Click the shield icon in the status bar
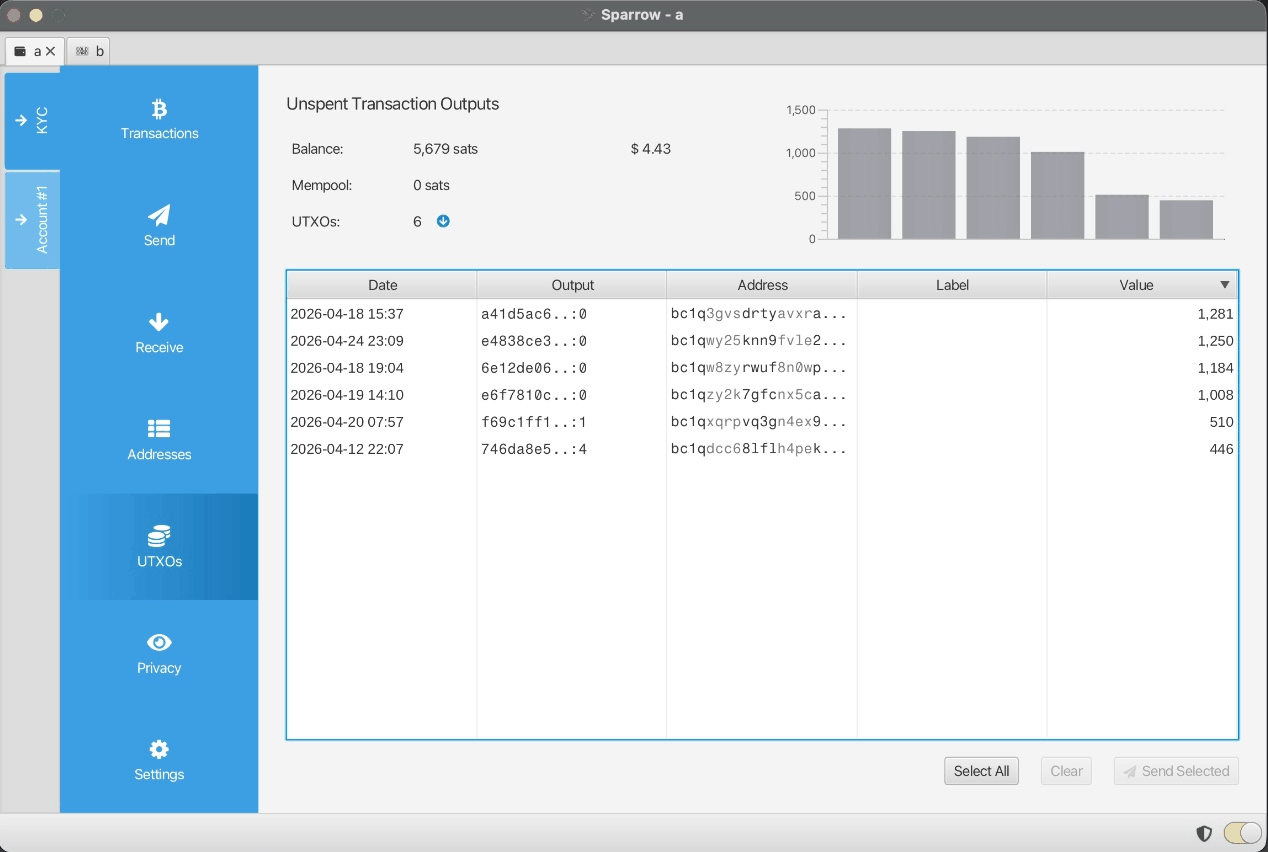Viewport: 1268px width, 852px height. [1204, 833]
